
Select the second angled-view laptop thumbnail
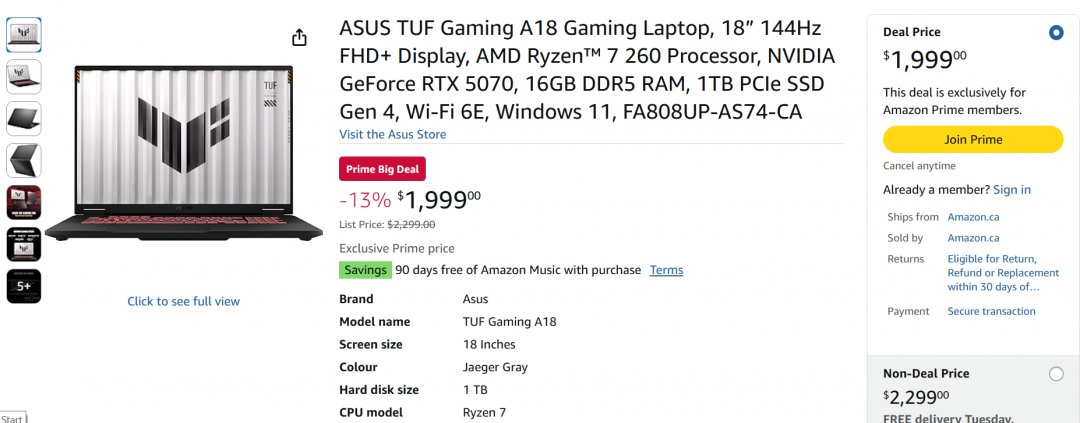24,77
